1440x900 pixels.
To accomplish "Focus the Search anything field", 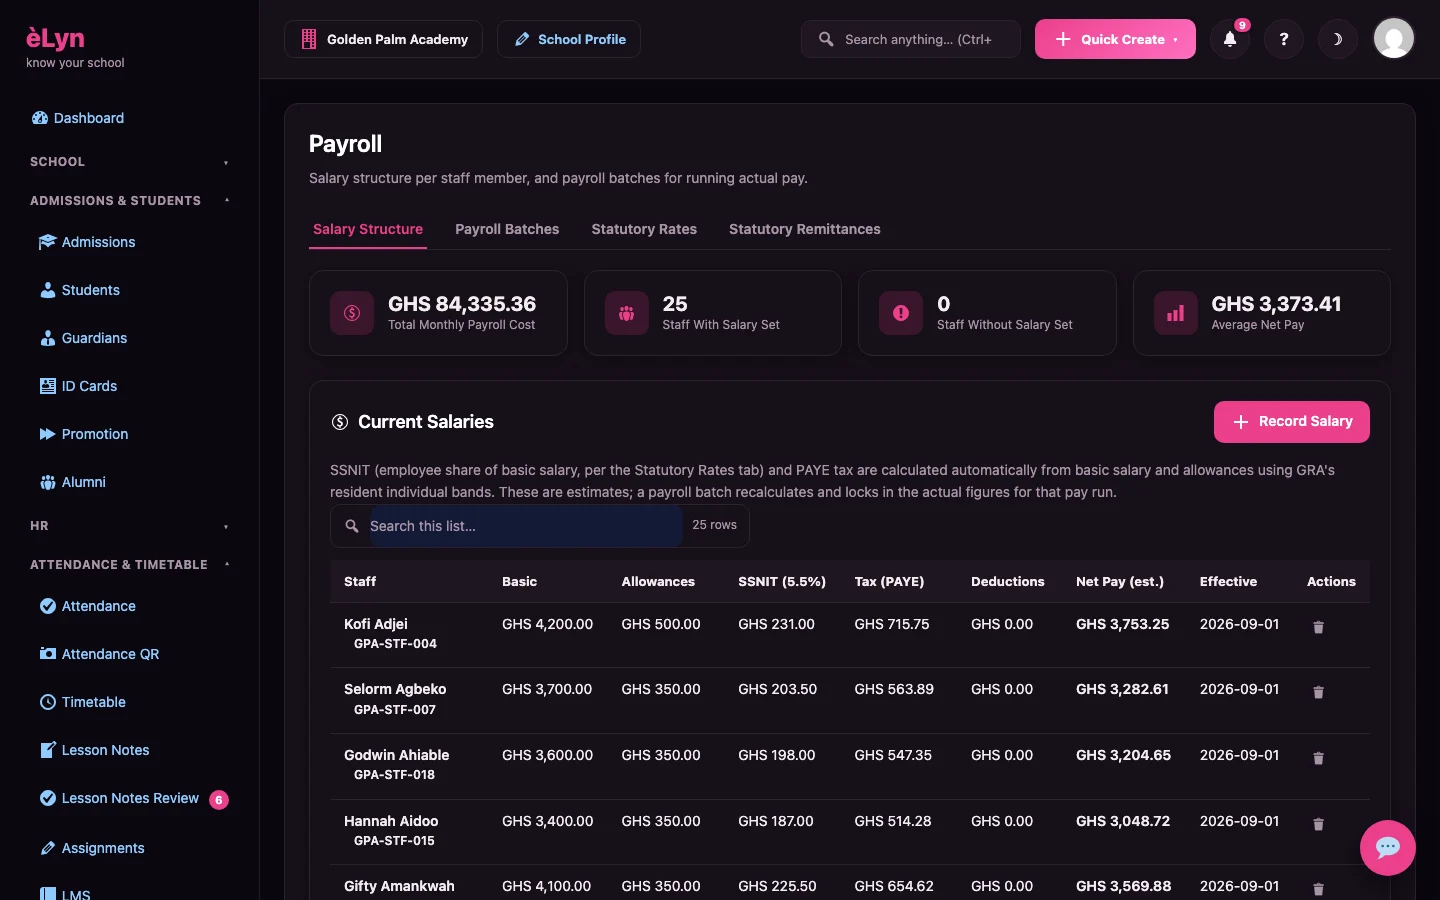I will pyautogui.click(x=911, y=39).
